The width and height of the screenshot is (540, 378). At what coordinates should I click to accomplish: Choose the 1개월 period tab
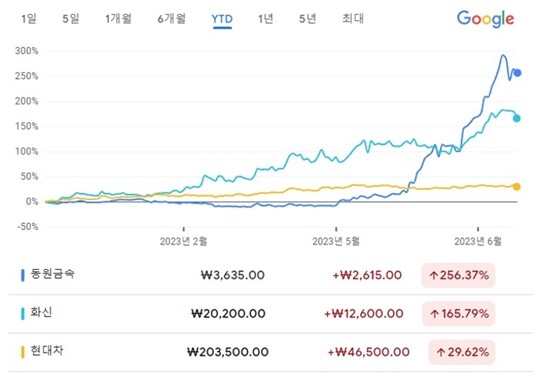click(118, 19)
